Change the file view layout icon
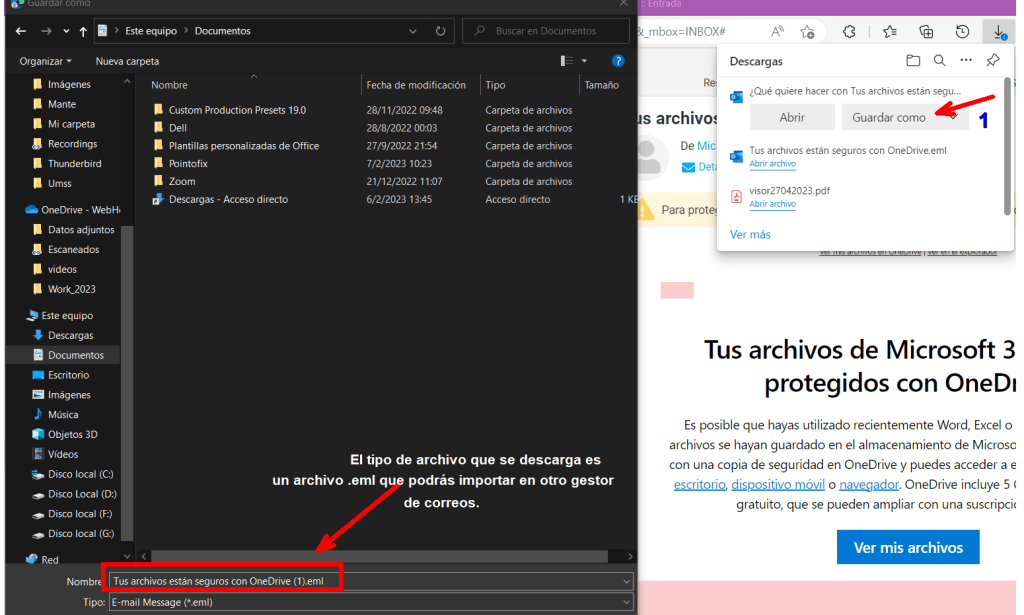Image resolution: width=1024 pixels, height=615 pixels. coord(567,61)
